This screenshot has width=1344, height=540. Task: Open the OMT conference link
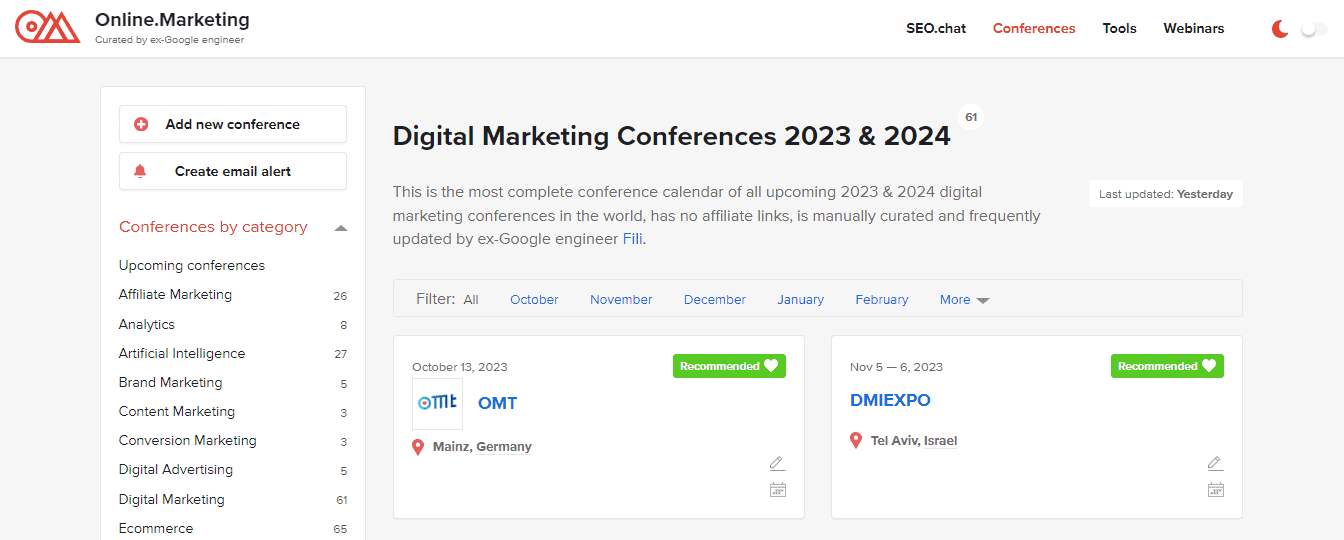497,403
